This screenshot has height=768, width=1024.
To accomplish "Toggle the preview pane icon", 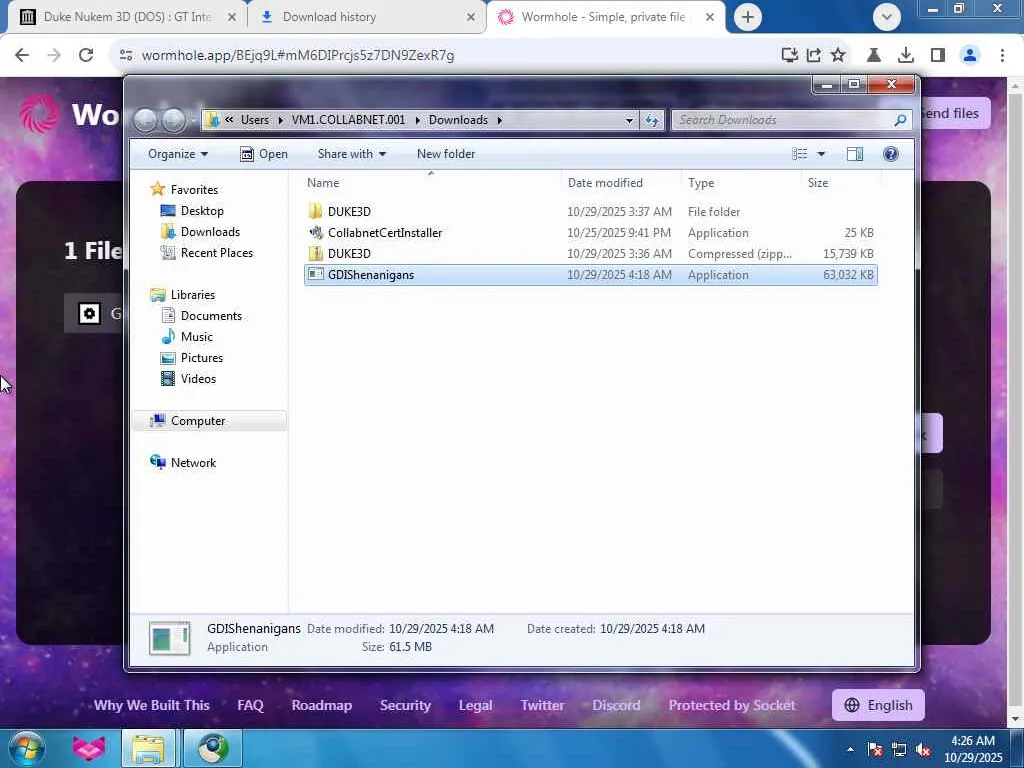I will tap(855, 153).
